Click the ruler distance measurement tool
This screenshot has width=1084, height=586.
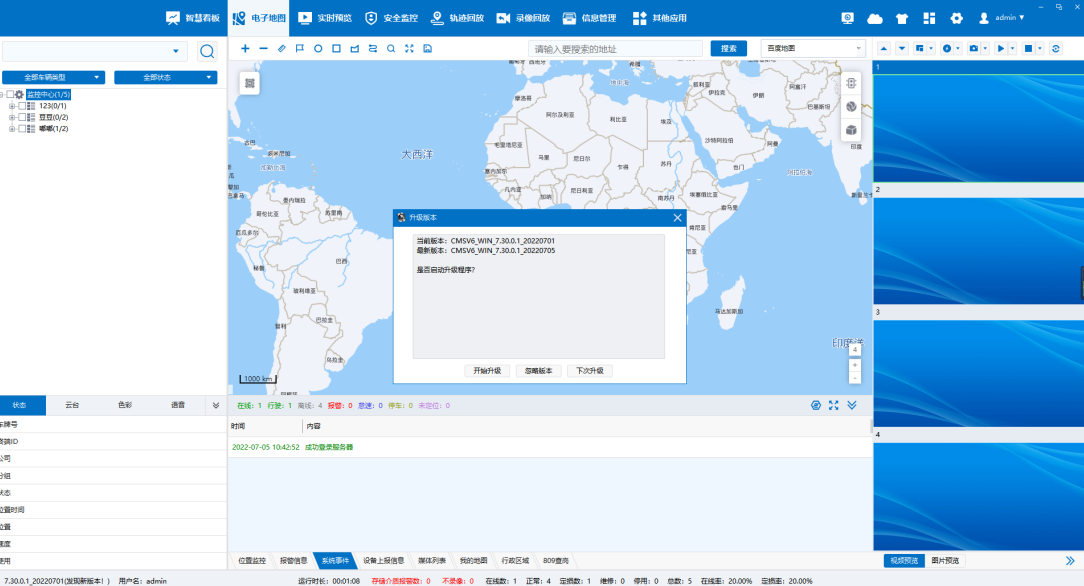pos(282,48)
